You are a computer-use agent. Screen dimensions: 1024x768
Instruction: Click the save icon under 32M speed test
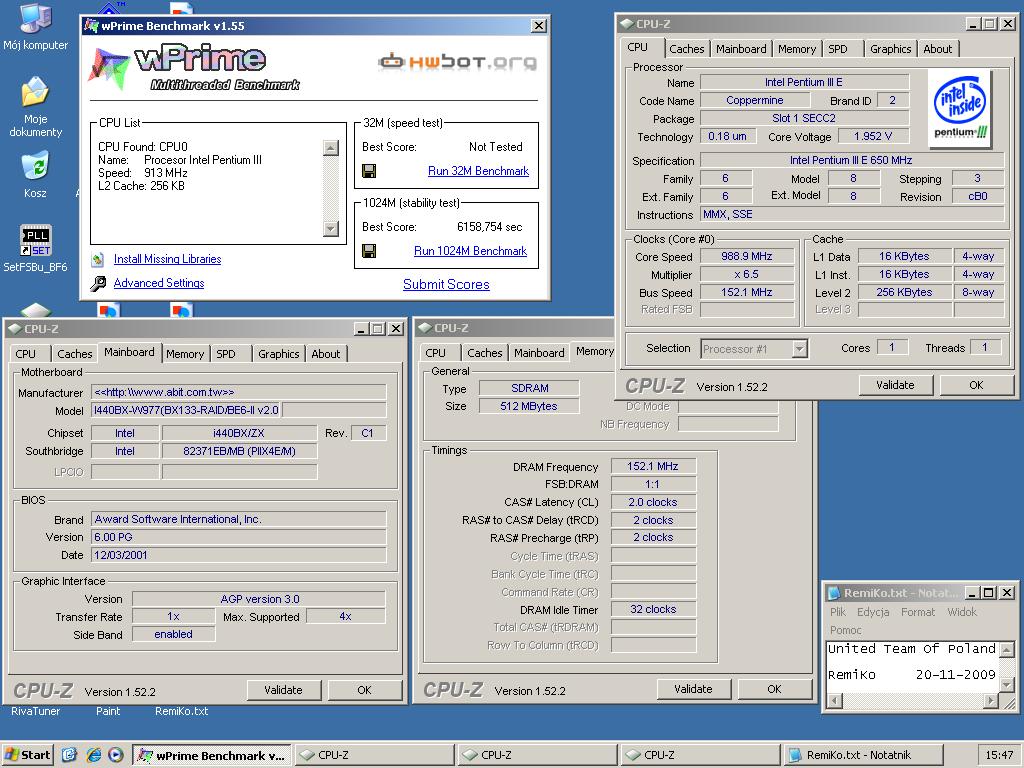(369, 171)
